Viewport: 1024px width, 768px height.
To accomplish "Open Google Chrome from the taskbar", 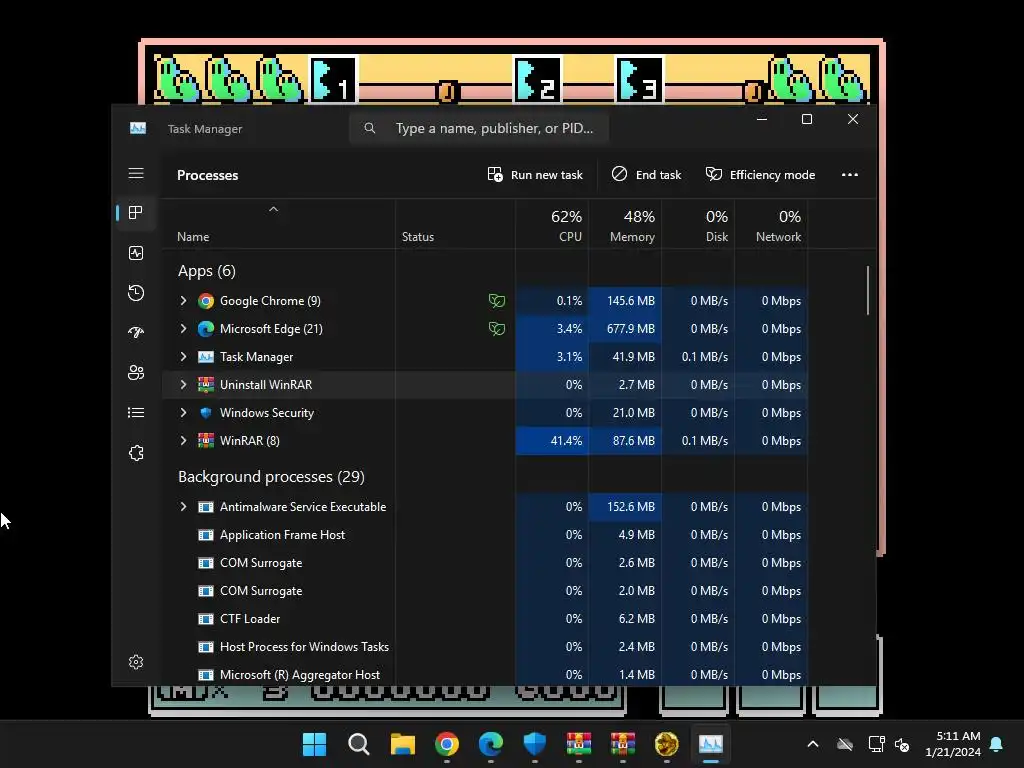I will coord(447,744).
